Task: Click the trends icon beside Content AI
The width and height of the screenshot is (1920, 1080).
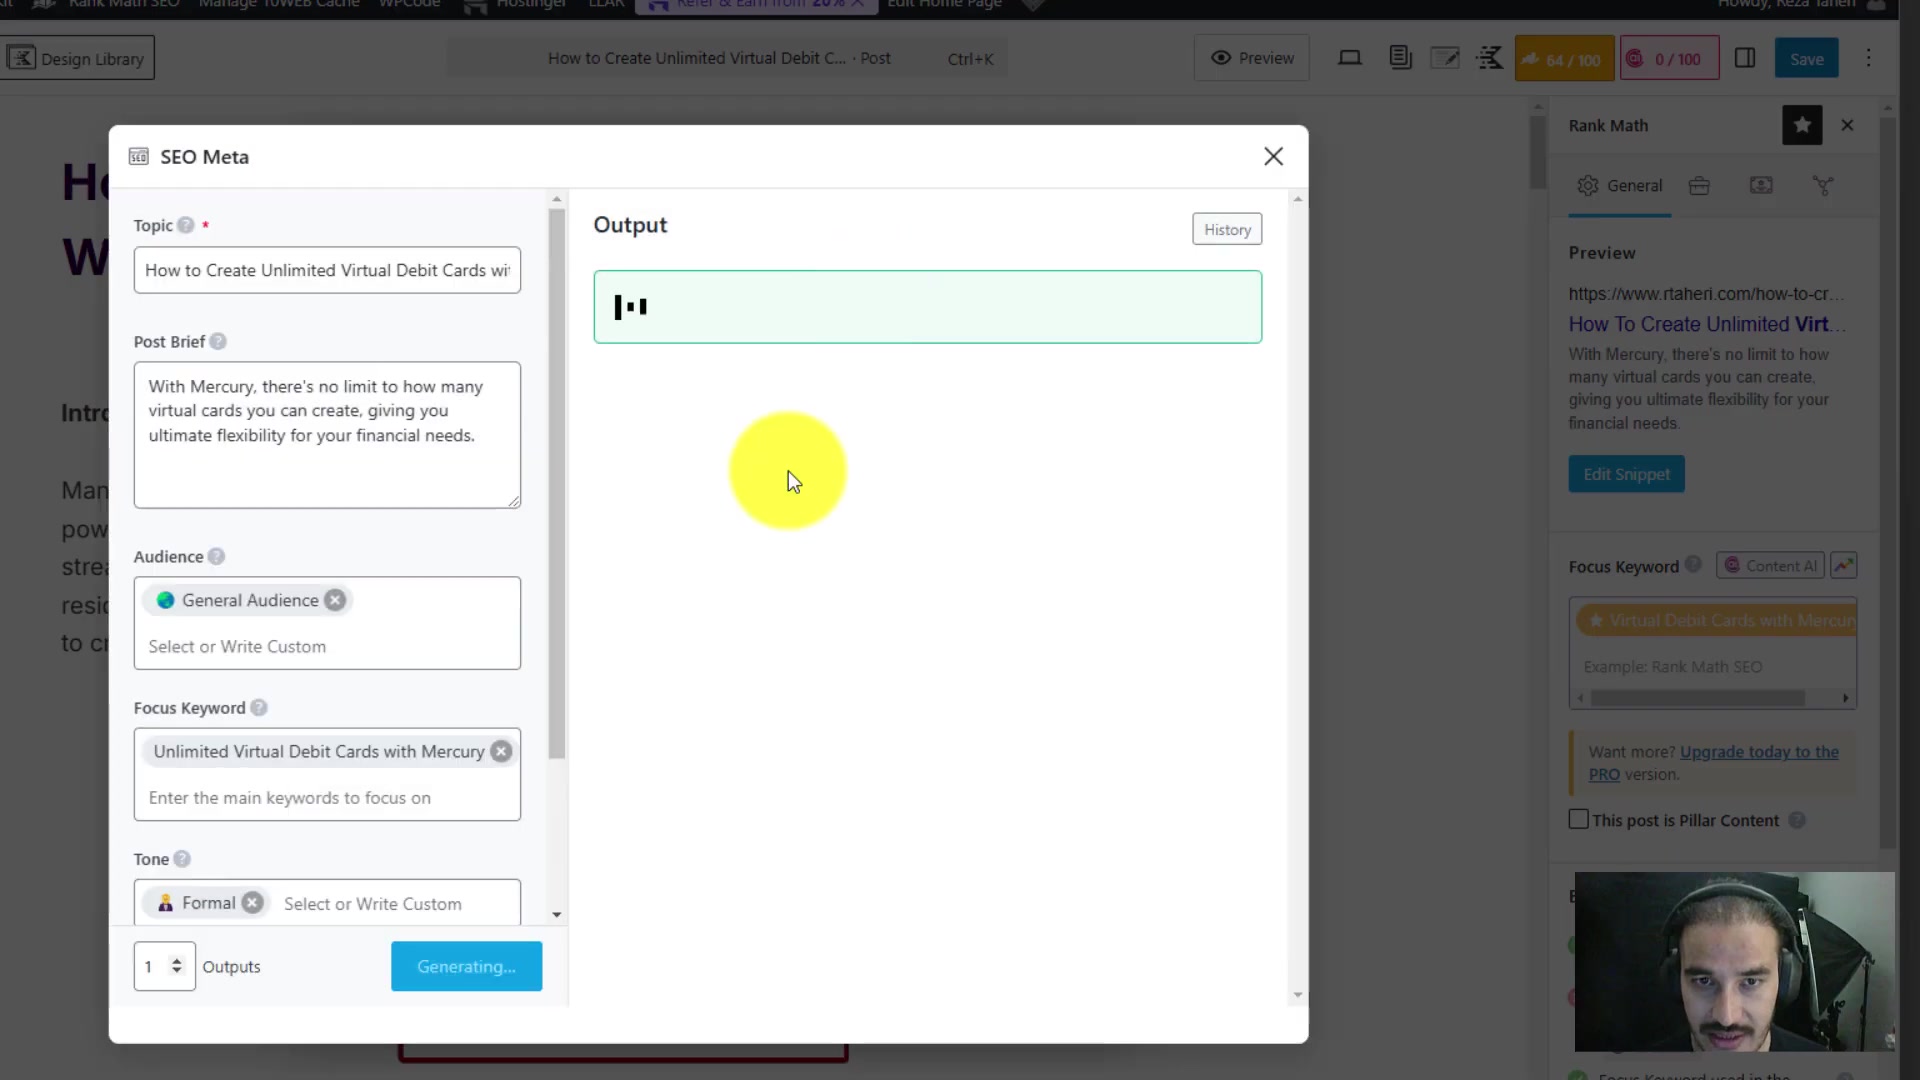Action: (x=1844, y=566)
